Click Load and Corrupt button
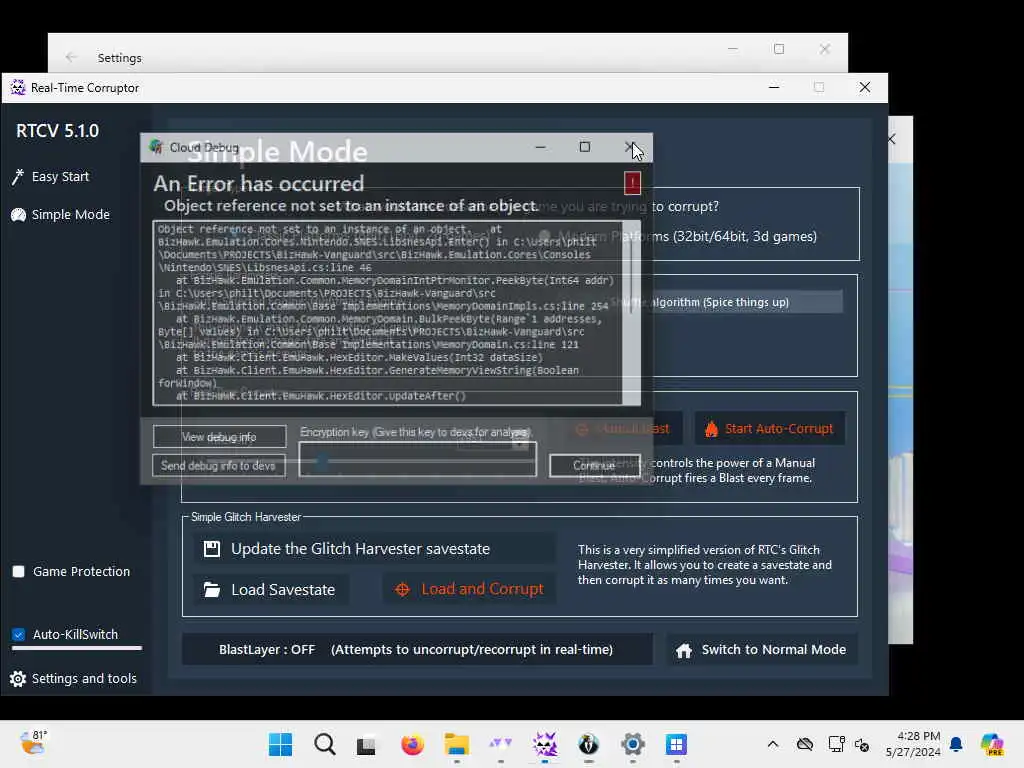1024x768 pixels. coord(469,589)
